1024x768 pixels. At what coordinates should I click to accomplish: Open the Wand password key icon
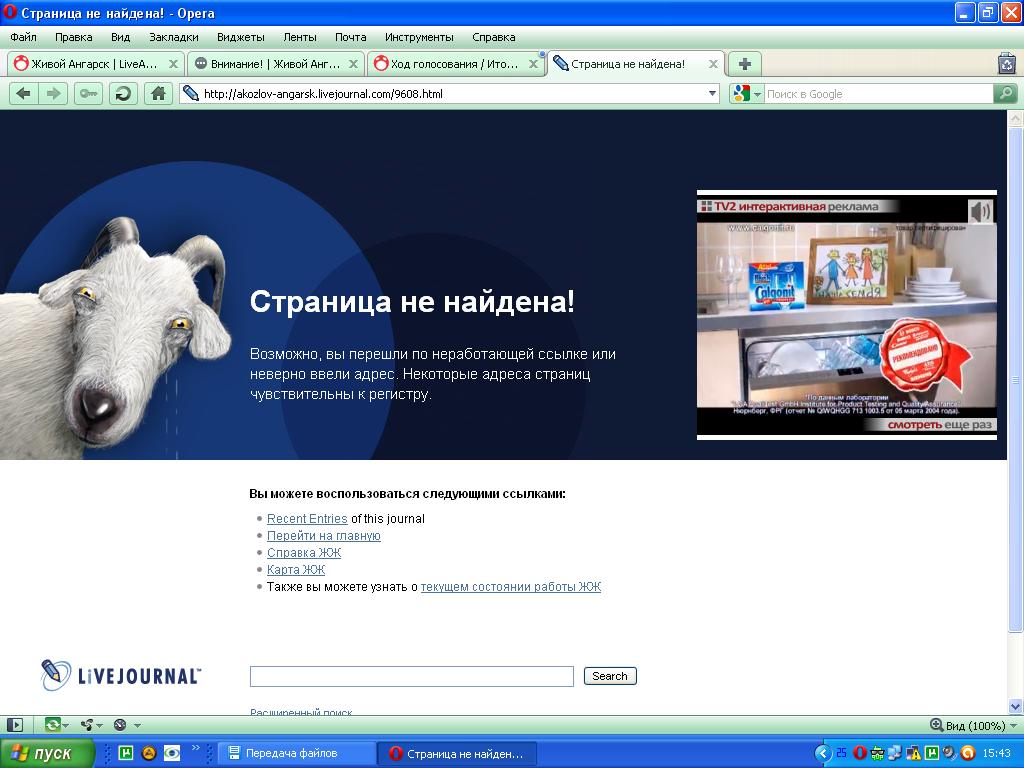point(88,94)
